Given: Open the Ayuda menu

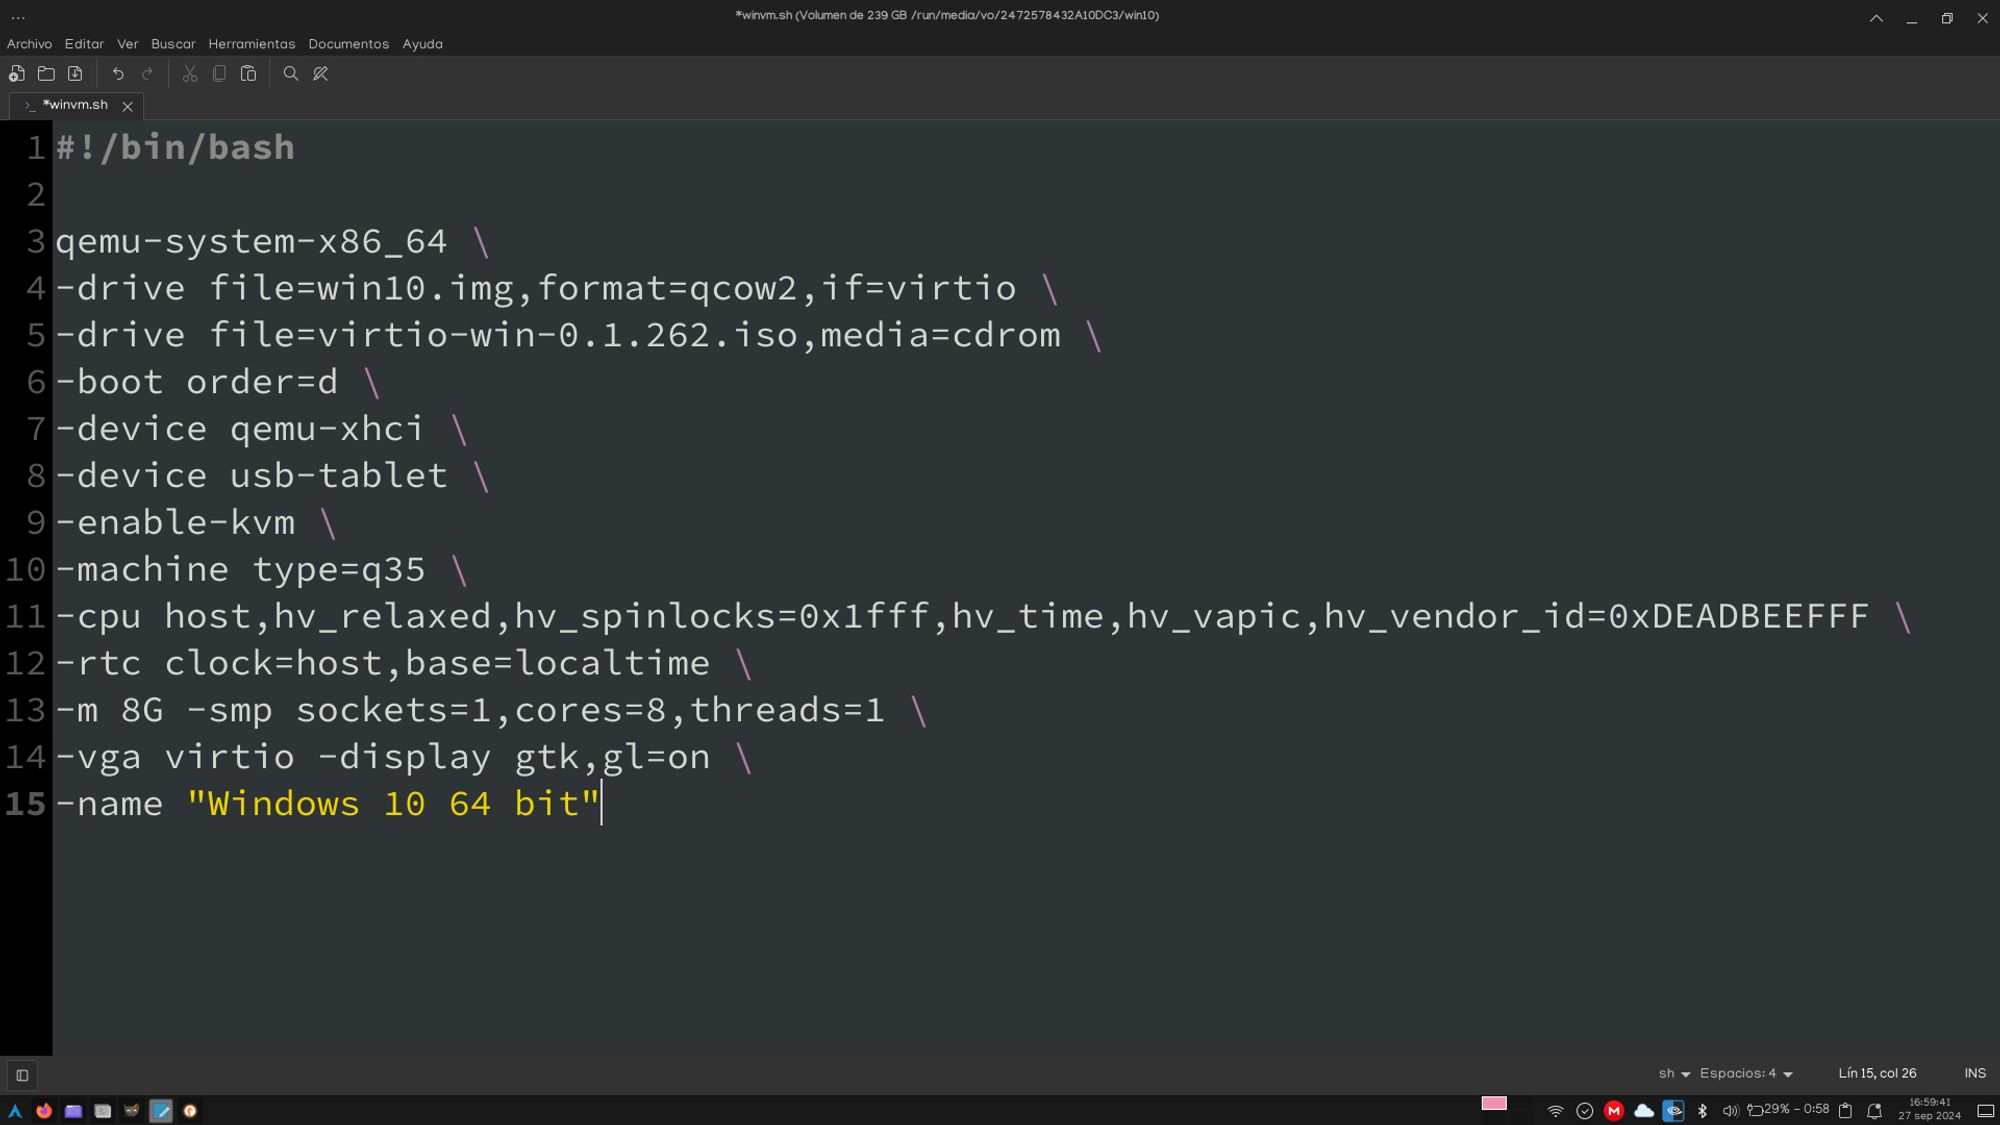Looking at the screenshot, I should 422,44.
